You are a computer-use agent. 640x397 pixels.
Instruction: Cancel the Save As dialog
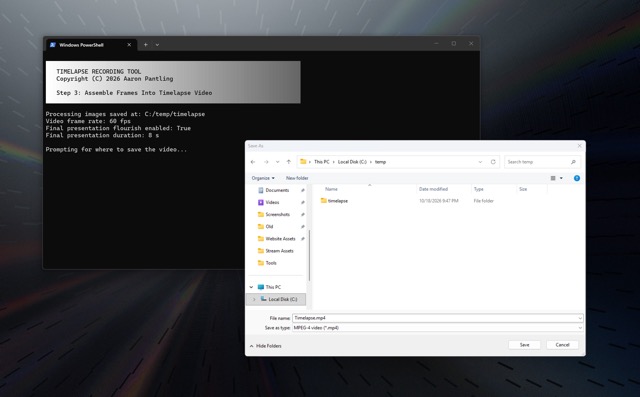[562, 345]
